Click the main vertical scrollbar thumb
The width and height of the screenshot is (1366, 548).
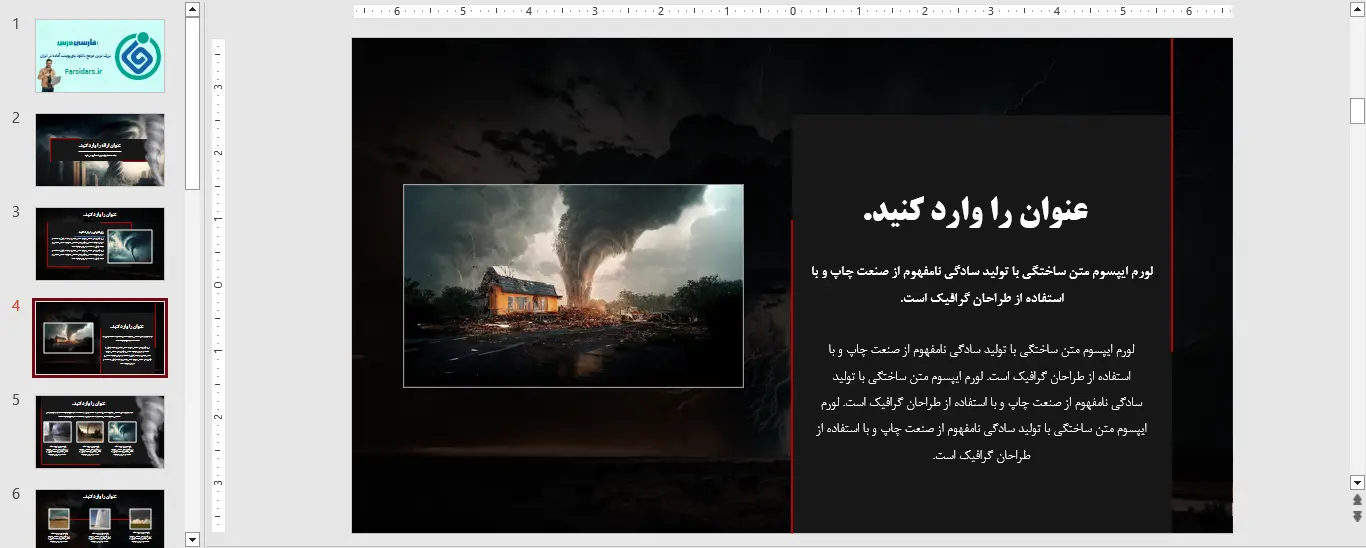[x=1357, y=110]
